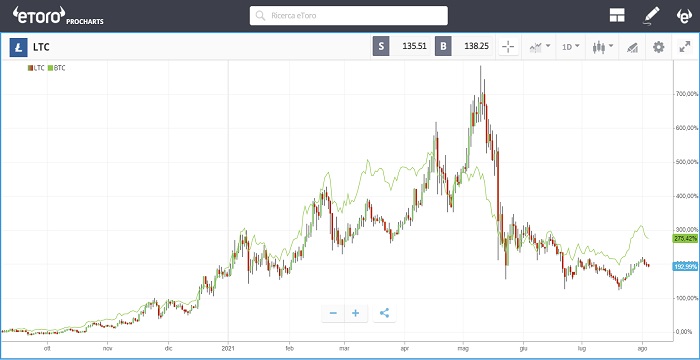This screenshot has height=360, width=700.
Task: Click the buy price 138.25
Action: (475, 46)
